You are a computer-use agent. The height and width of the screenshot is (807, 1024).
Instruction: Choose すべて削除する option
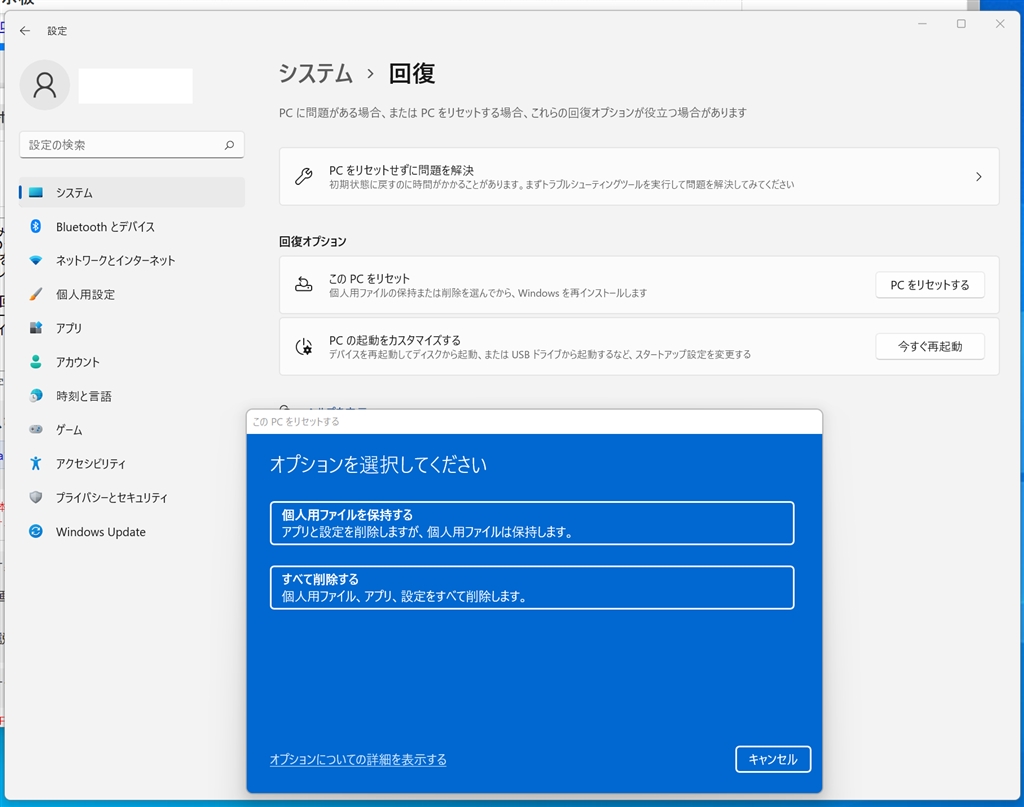(532, 588)
